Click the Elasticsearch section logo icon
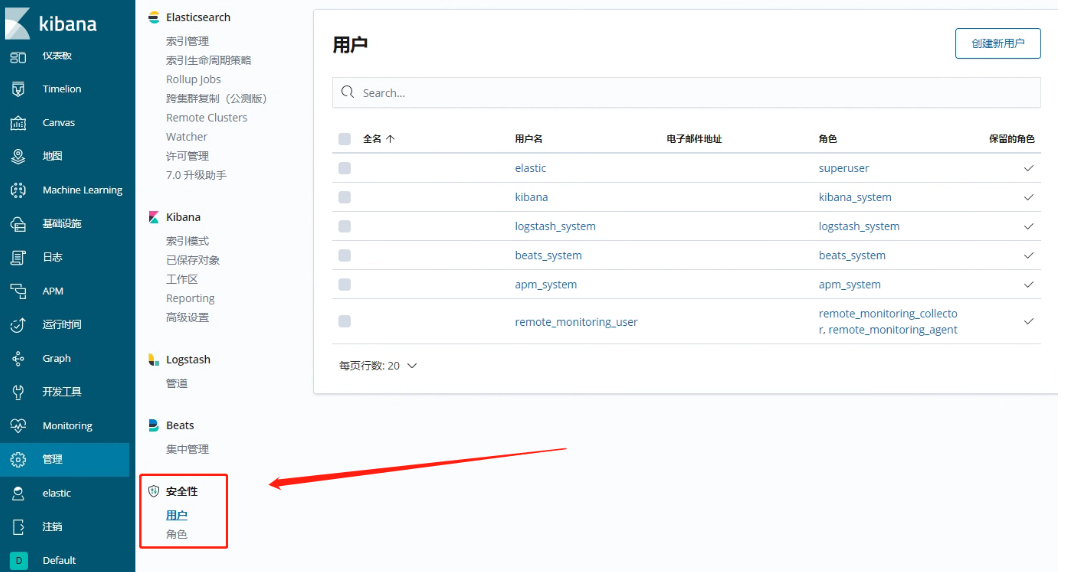Image resolution: width=1070 pixels, height=572 pixels. coord(154,17)
